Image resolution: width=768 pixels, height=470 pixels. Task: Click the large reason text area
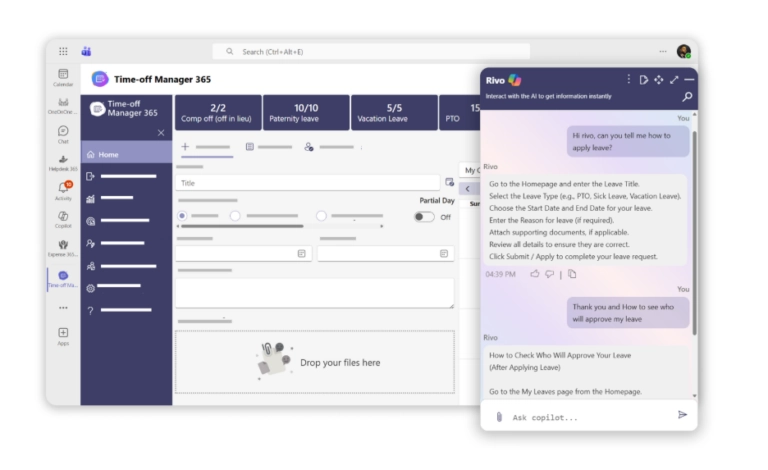coord(314,293)
